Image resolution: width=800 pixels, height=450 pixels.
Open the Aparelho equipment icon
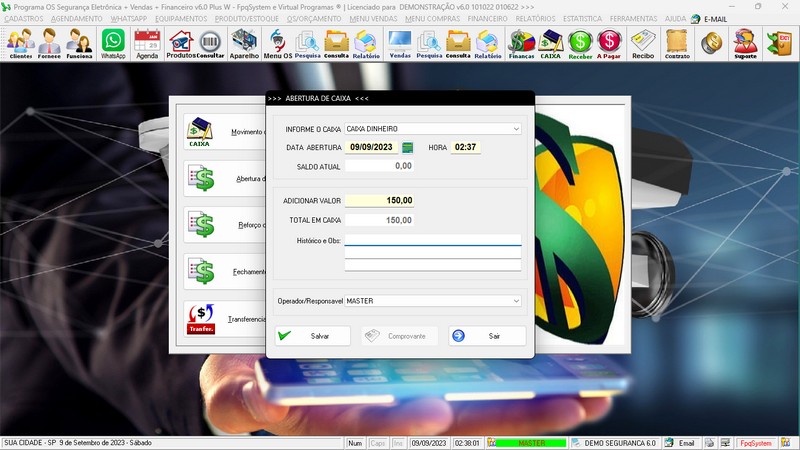(244, 44)
